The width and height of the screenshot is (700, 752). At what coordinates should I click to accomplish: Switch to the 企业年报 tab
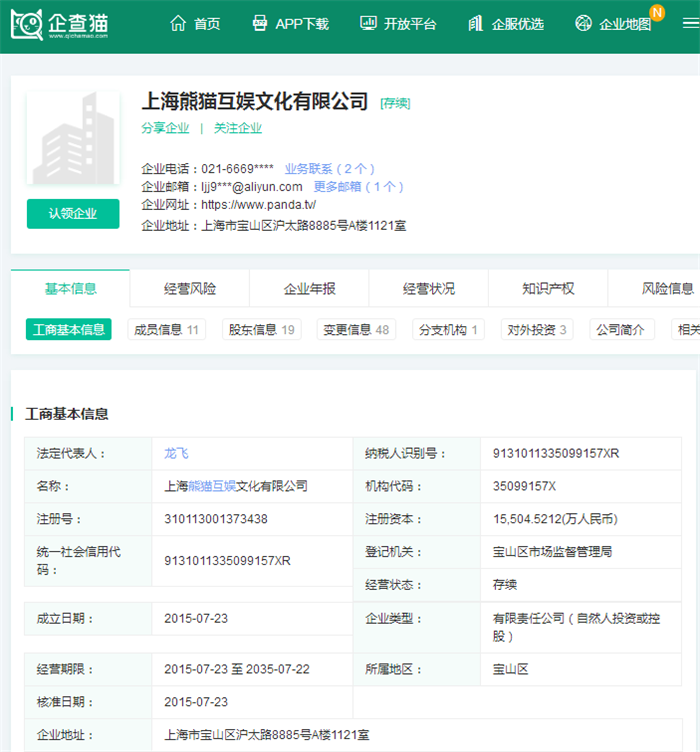pyautogui.click(x=309, y=288)
